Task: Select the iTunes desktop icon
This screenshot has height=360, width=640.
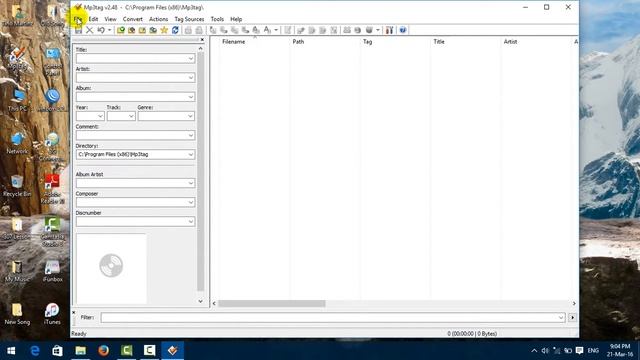Action: pos(52,313)
